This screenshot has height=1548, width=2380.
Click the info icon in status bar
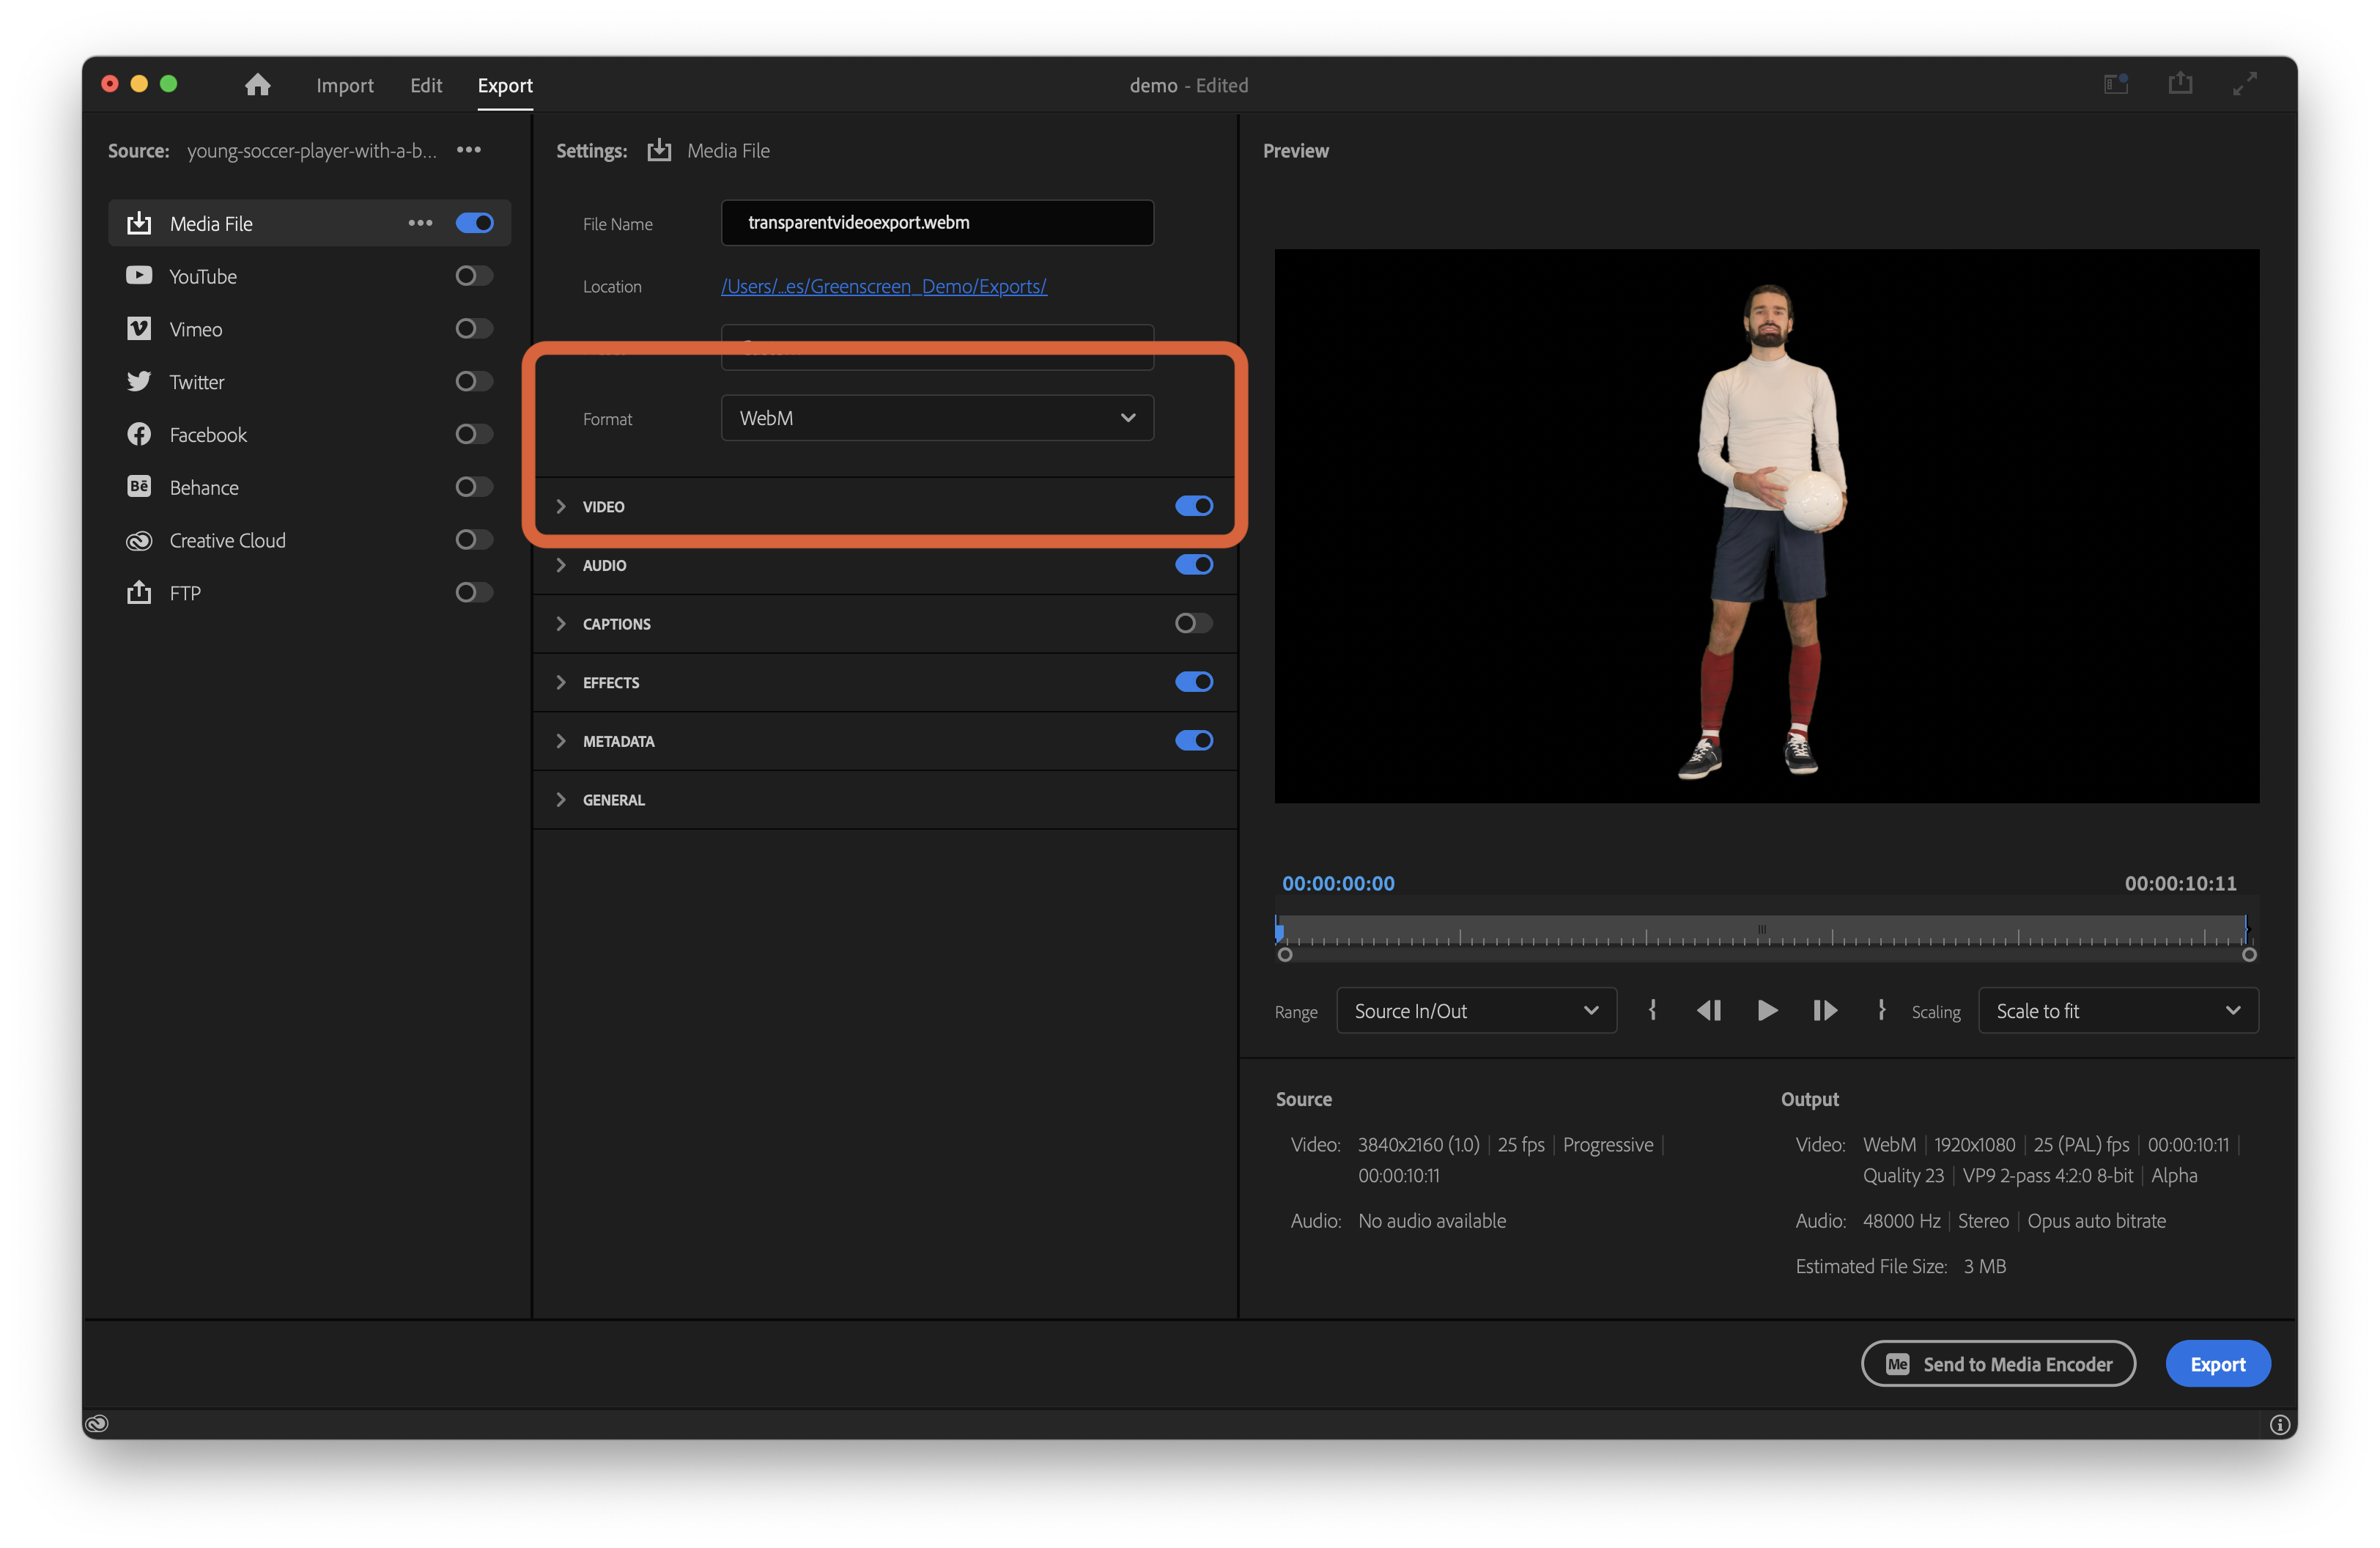point(2279,1425)
